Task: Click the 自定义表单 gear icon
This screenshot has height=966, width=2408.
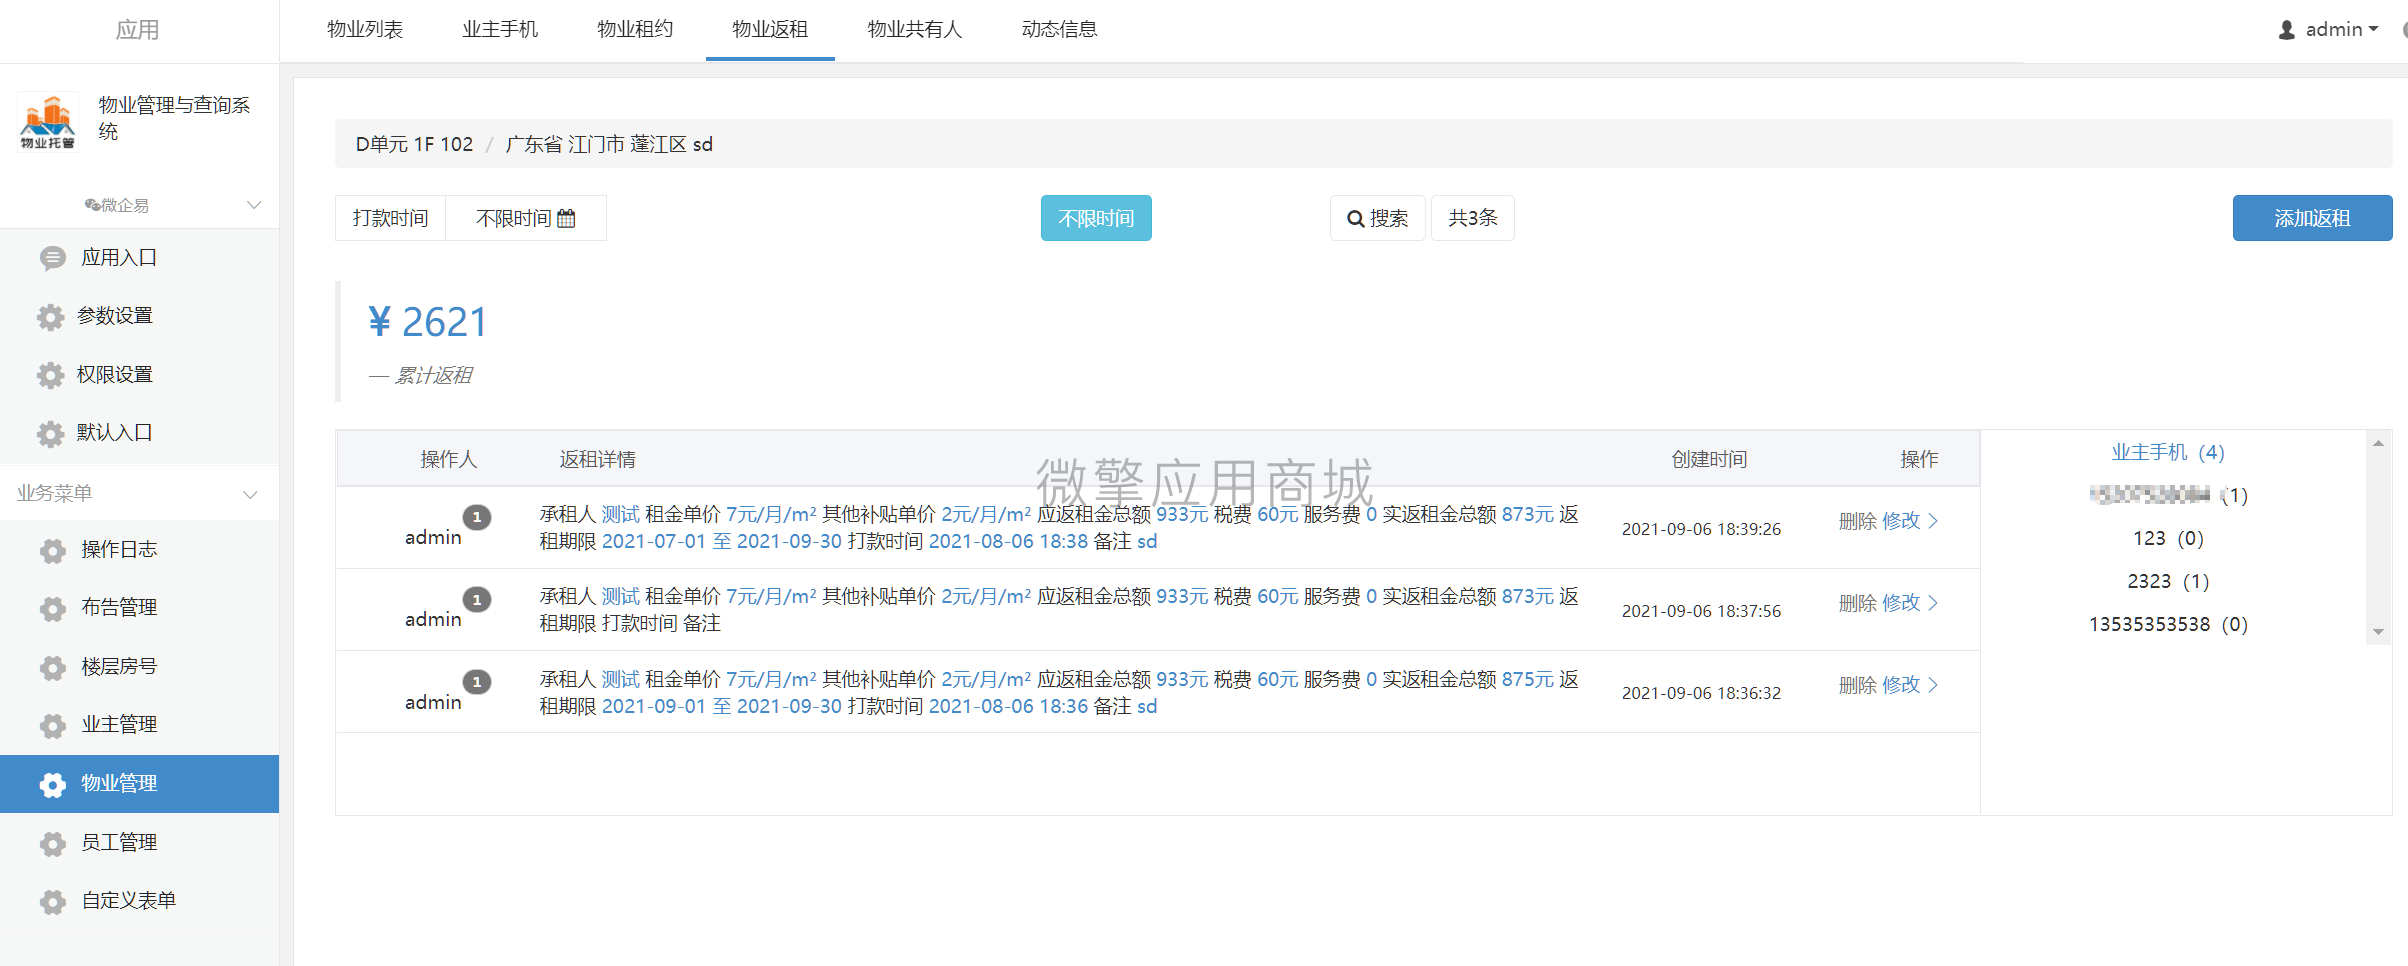Action: (x=53, y=902)
